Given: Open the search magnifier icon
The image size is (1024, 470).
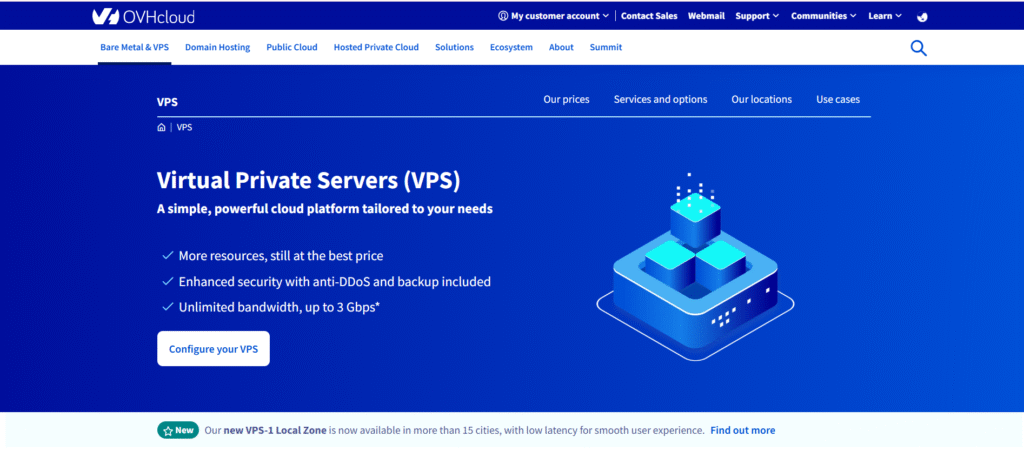Looking at the screenshot, I should 918,48.
